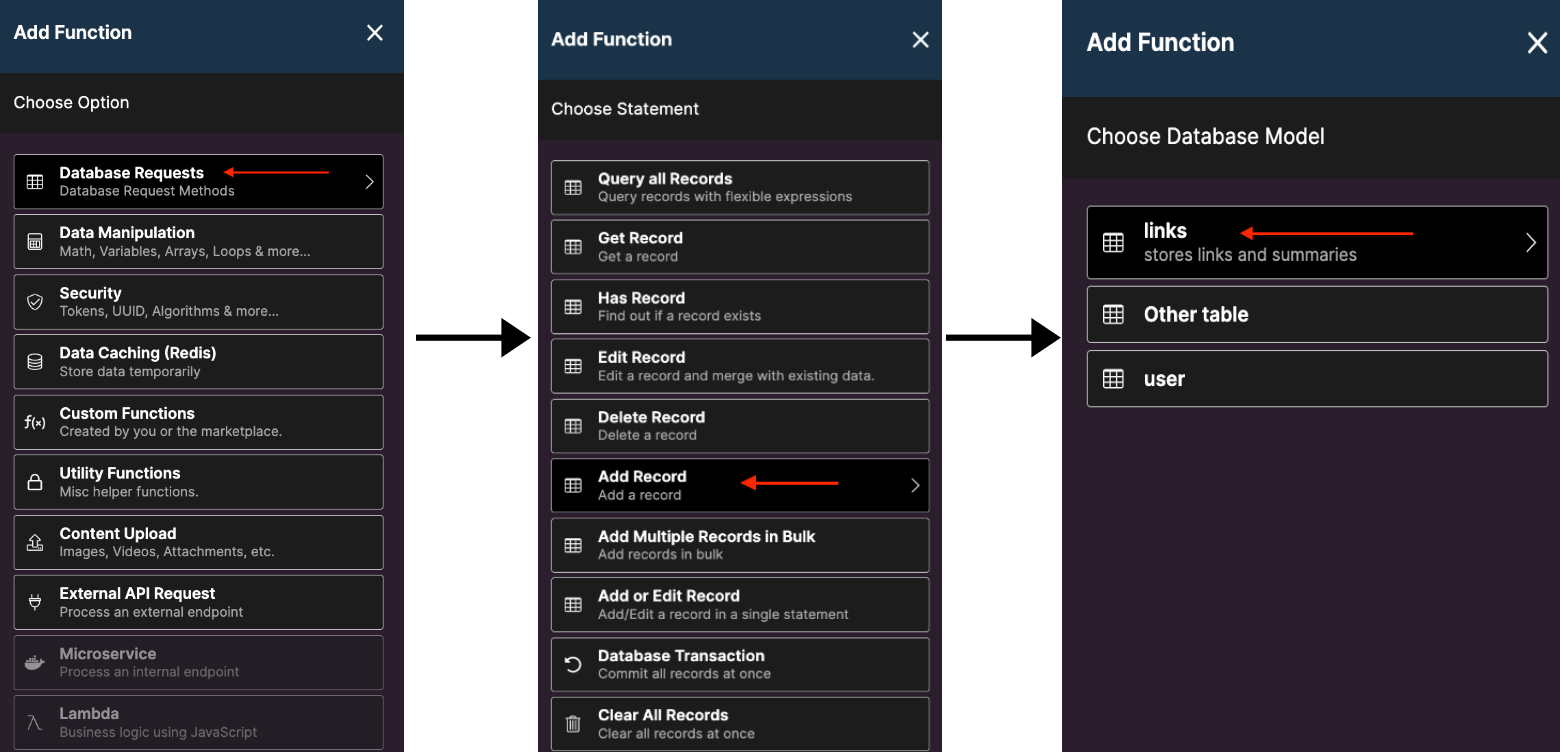Click the External API Request plug icon
This screenshot has width=1560, height=752.
35,602
